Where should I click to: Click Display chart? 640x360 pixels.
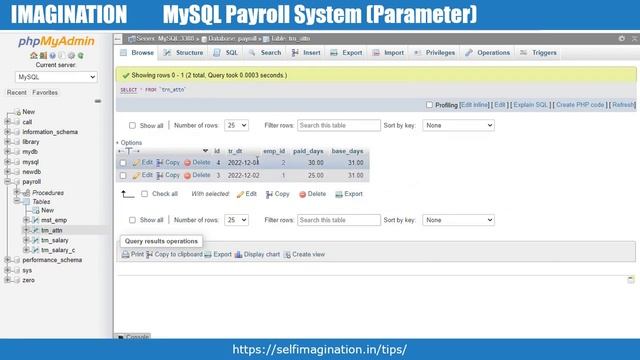(258, 254)
